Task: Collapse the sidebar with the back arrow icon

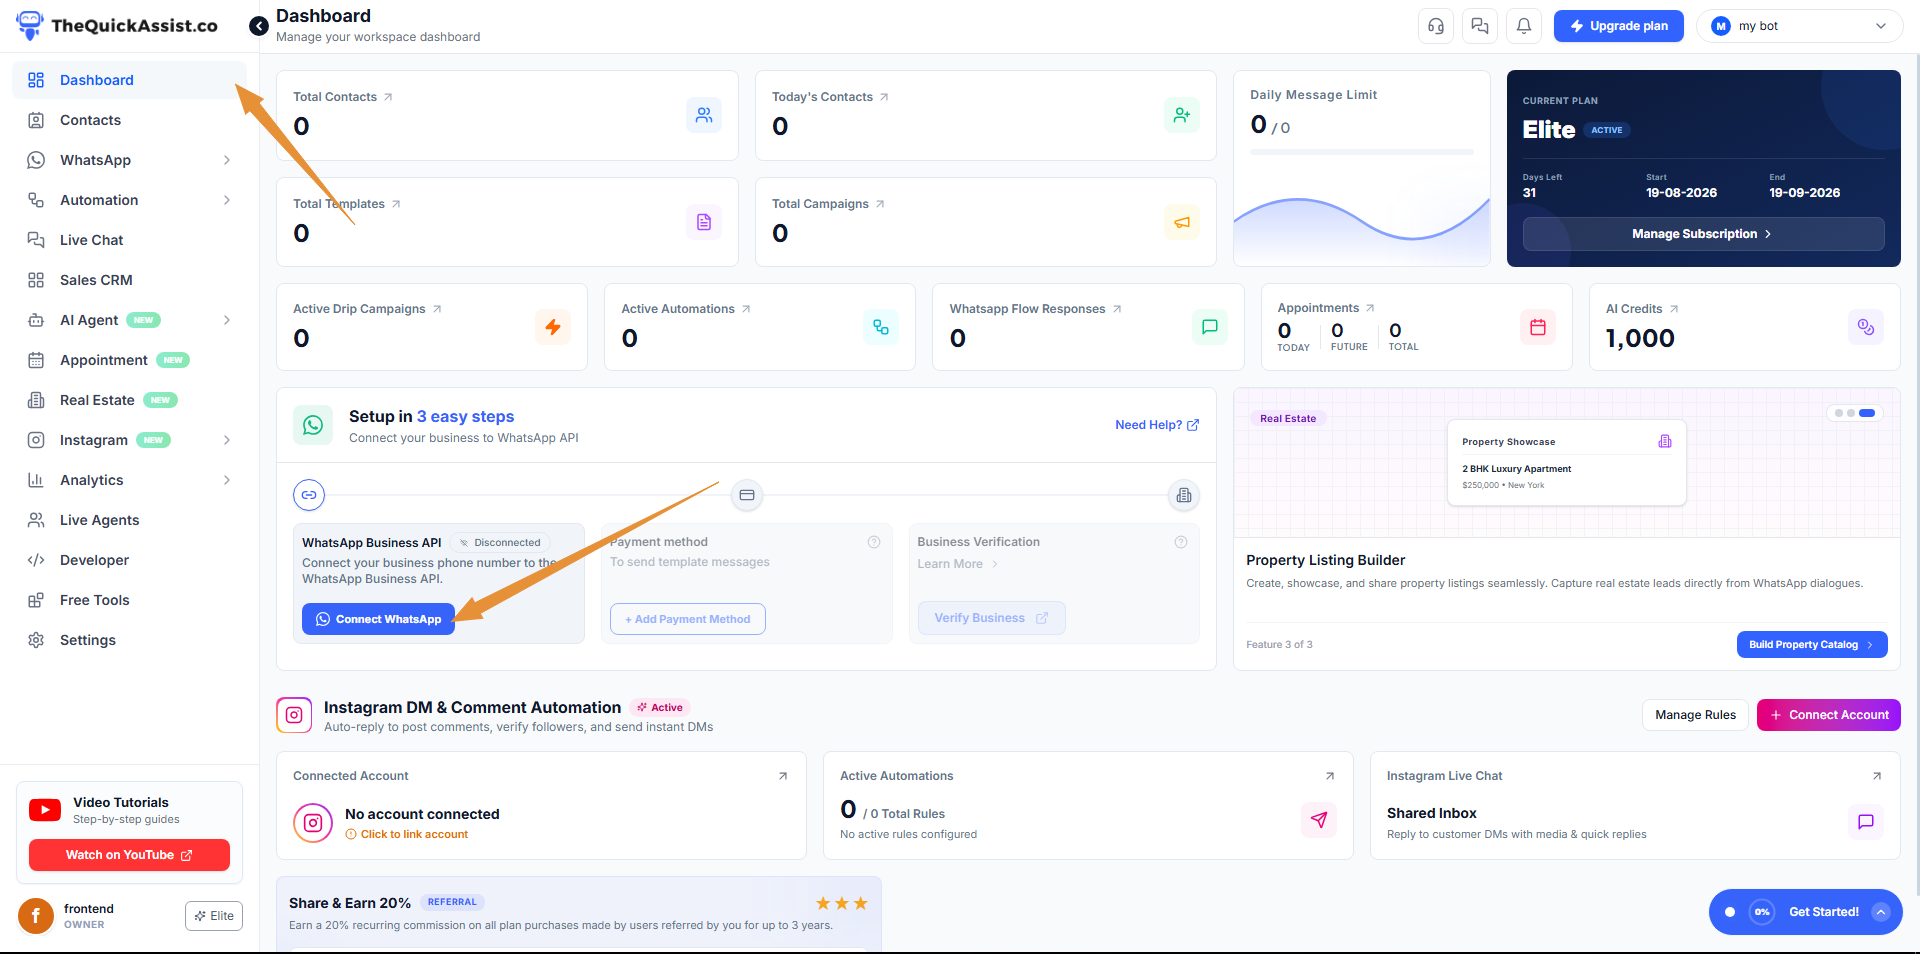Action: pos(258,26)
